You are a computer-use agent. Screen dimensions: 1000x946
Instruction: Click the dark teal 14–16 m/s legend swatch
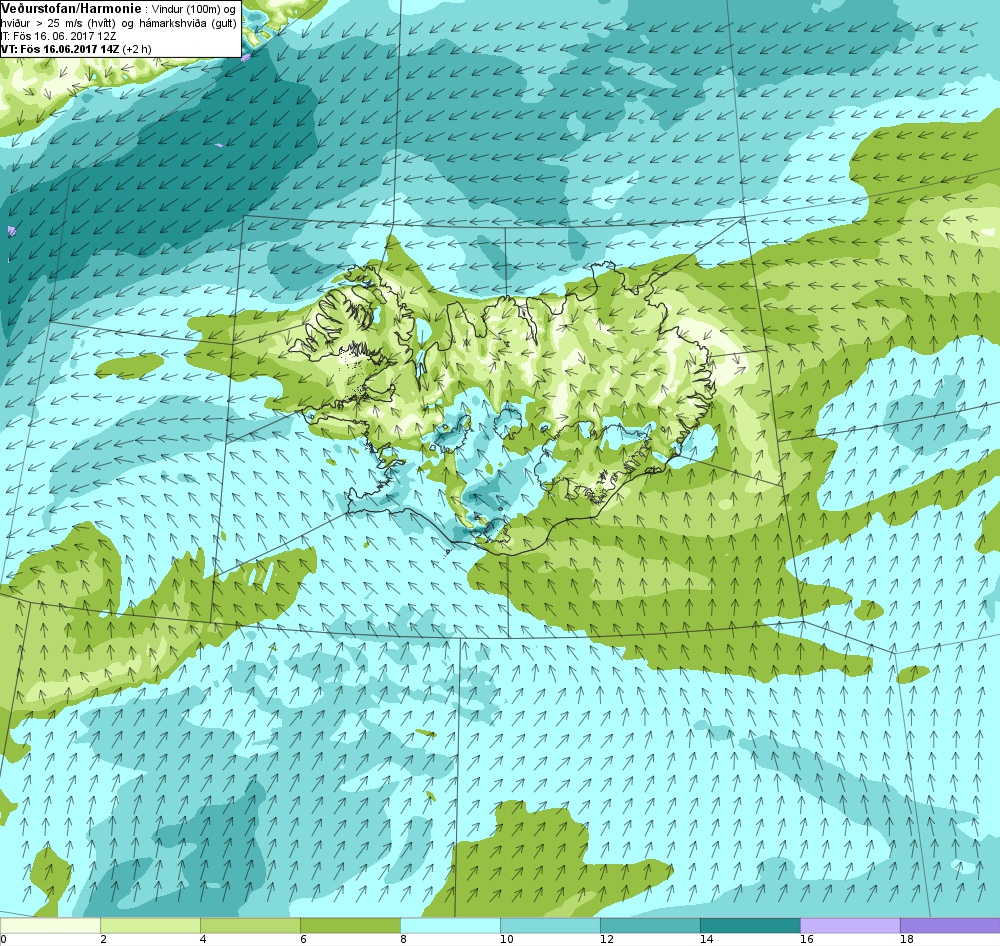(751, 926)
